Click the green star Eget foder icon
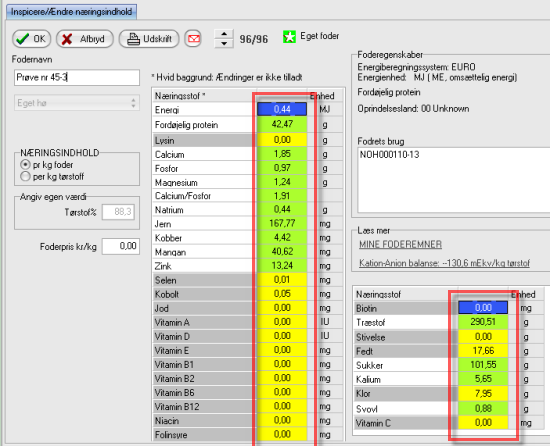550x446 pixels. point(289,36)
